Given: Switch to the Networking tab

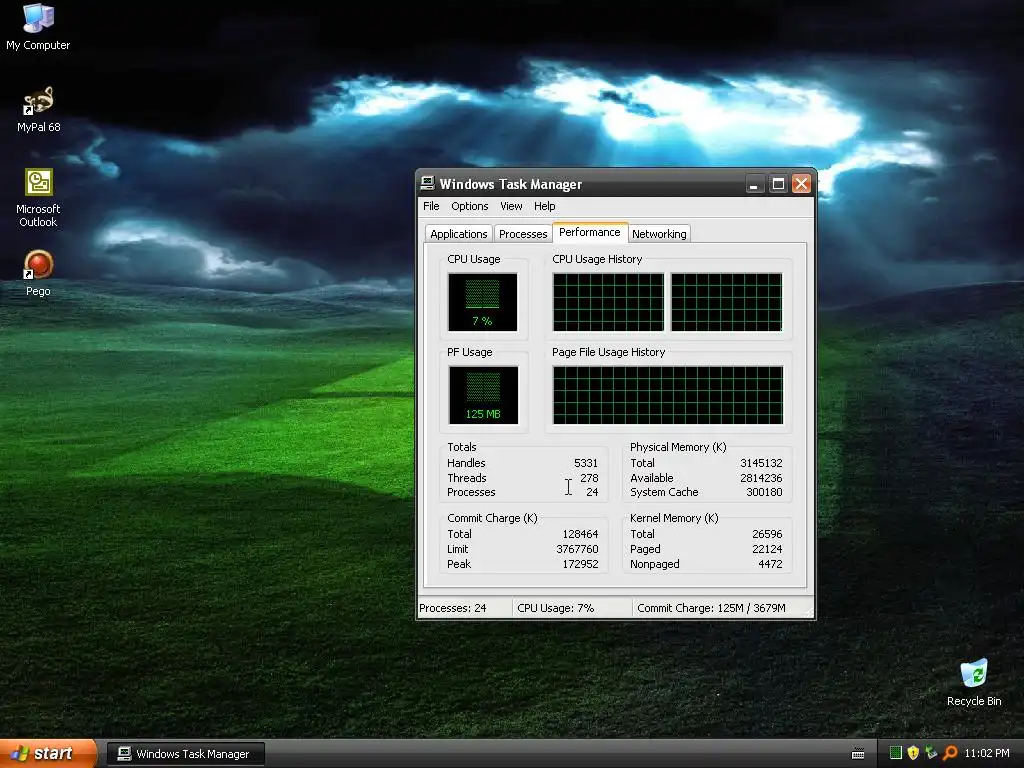Looking at the screenshot, I should click(659, 234).
